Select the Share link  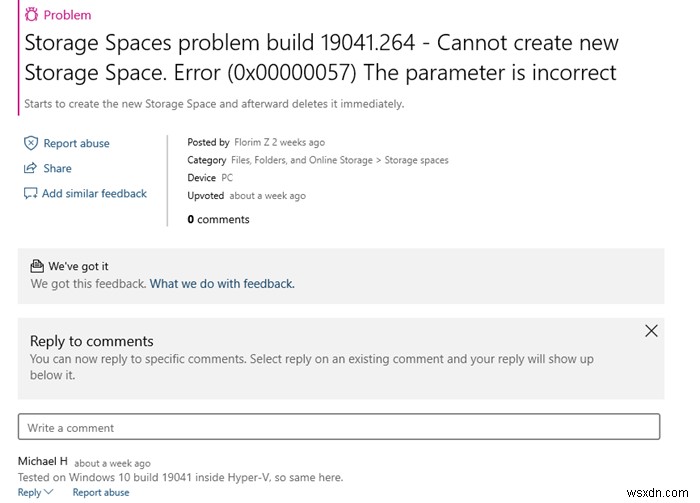click(x=57, y=168)
